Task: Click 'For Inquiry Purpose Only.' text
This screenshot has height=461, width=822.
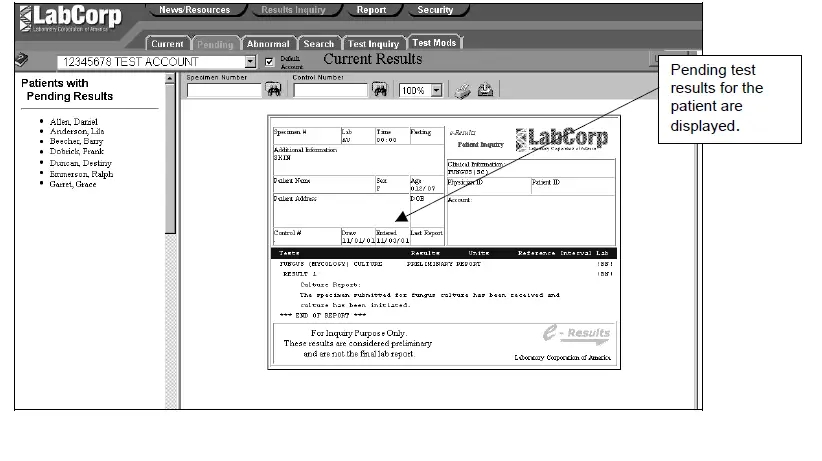Action: point(359,333)
